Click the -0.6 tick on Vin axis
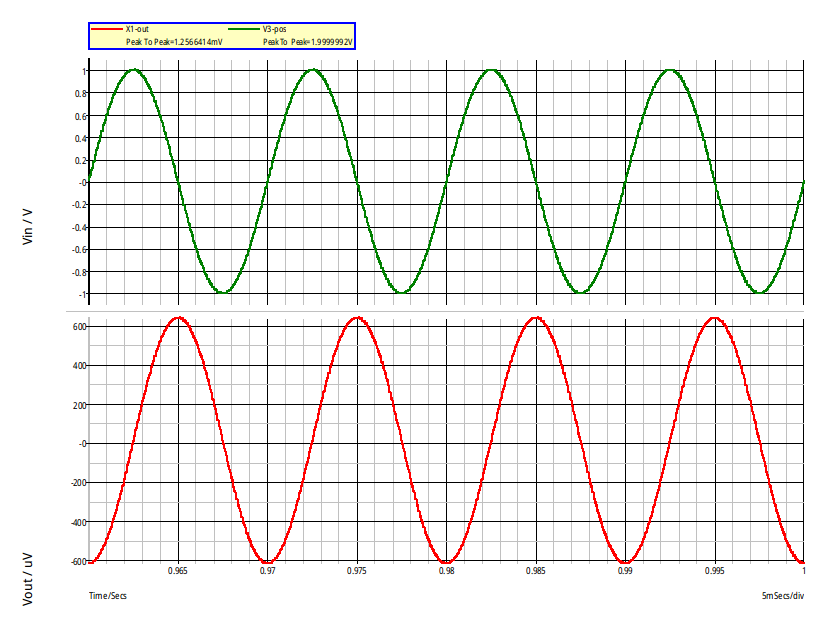Image resolution: width=840 pixels, height=630 pixels. pos(79,250)
